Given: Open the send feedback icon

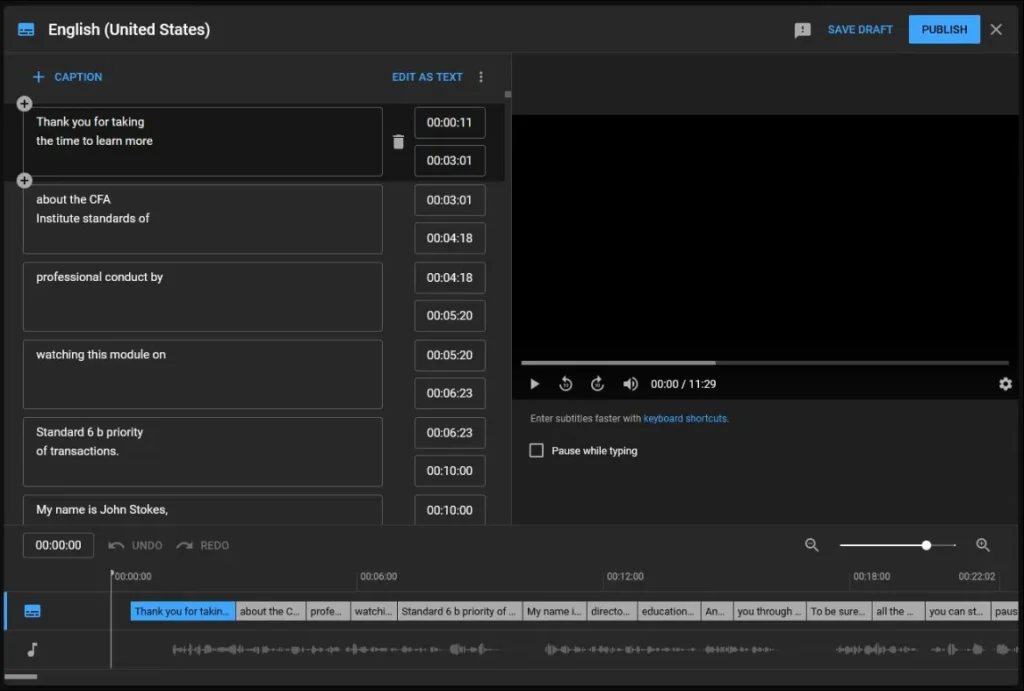Looking at the screenshot, I should 802,30.
